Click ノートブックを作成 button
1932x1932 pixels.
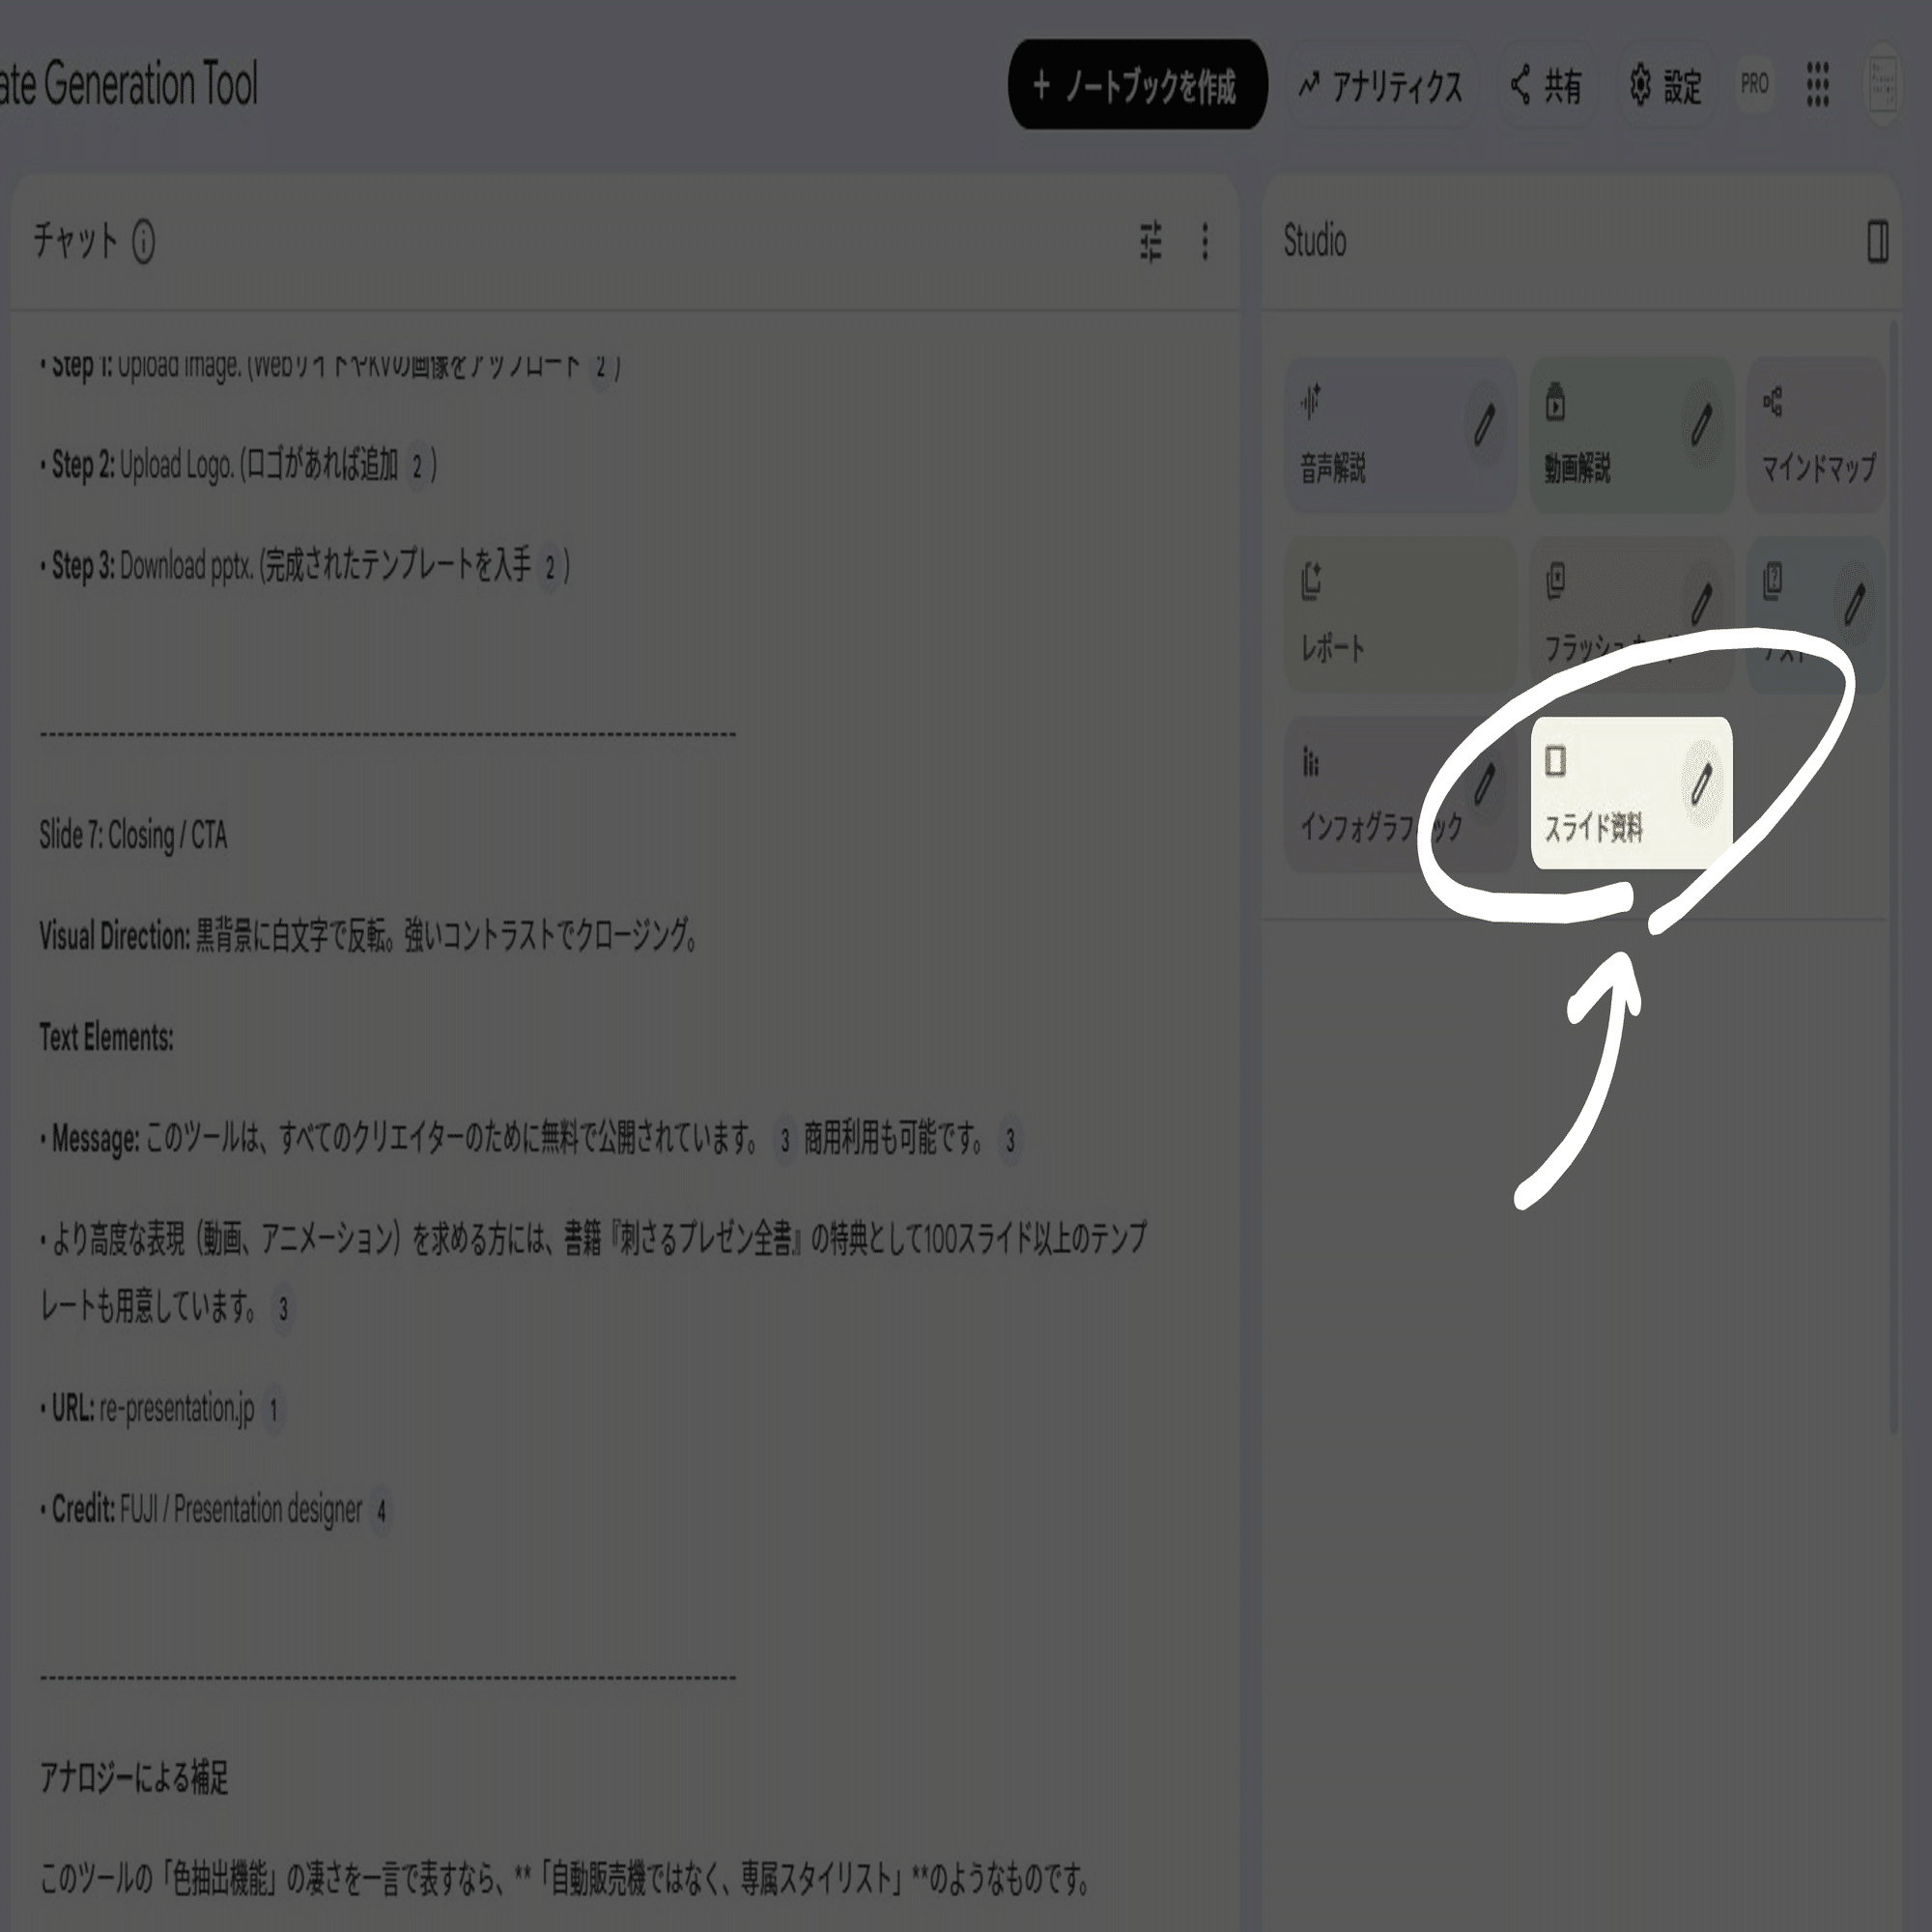click(1137, 85)
